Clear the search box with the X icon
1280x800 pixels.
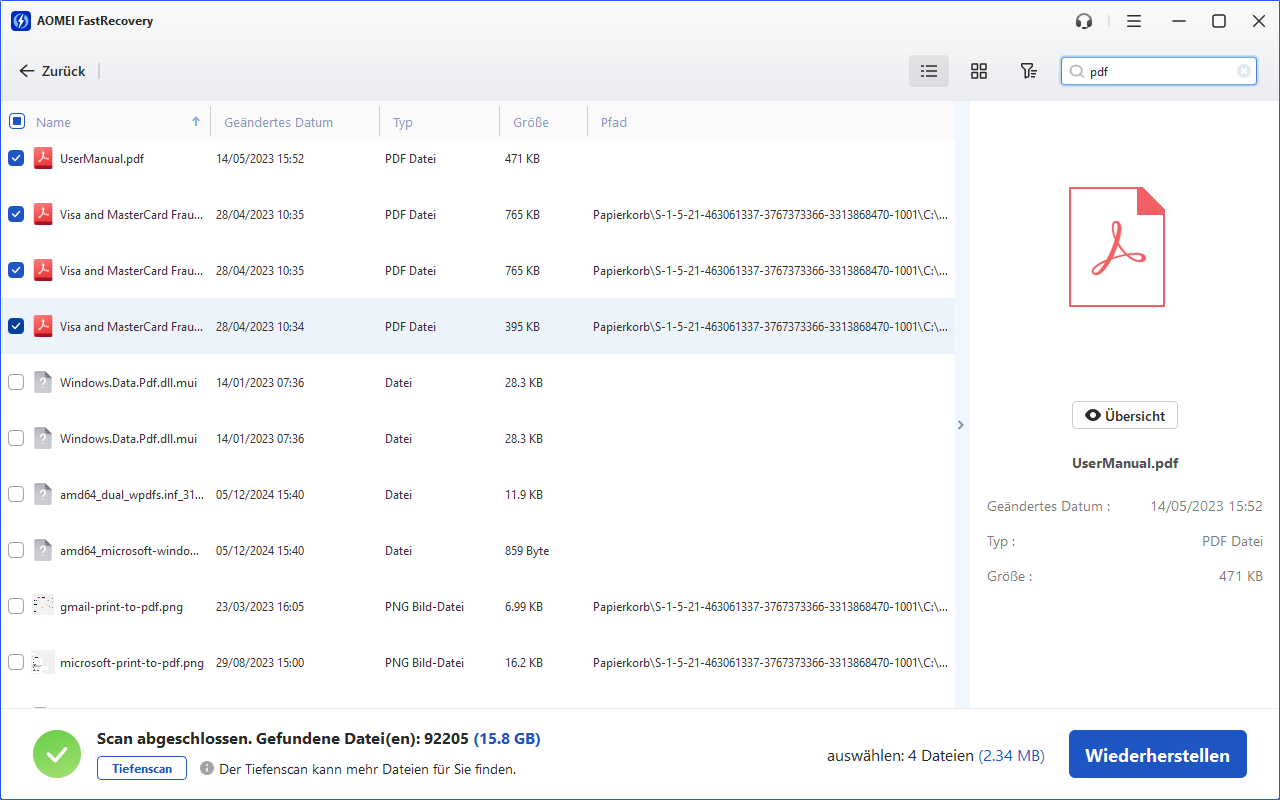coord(1243,71)
